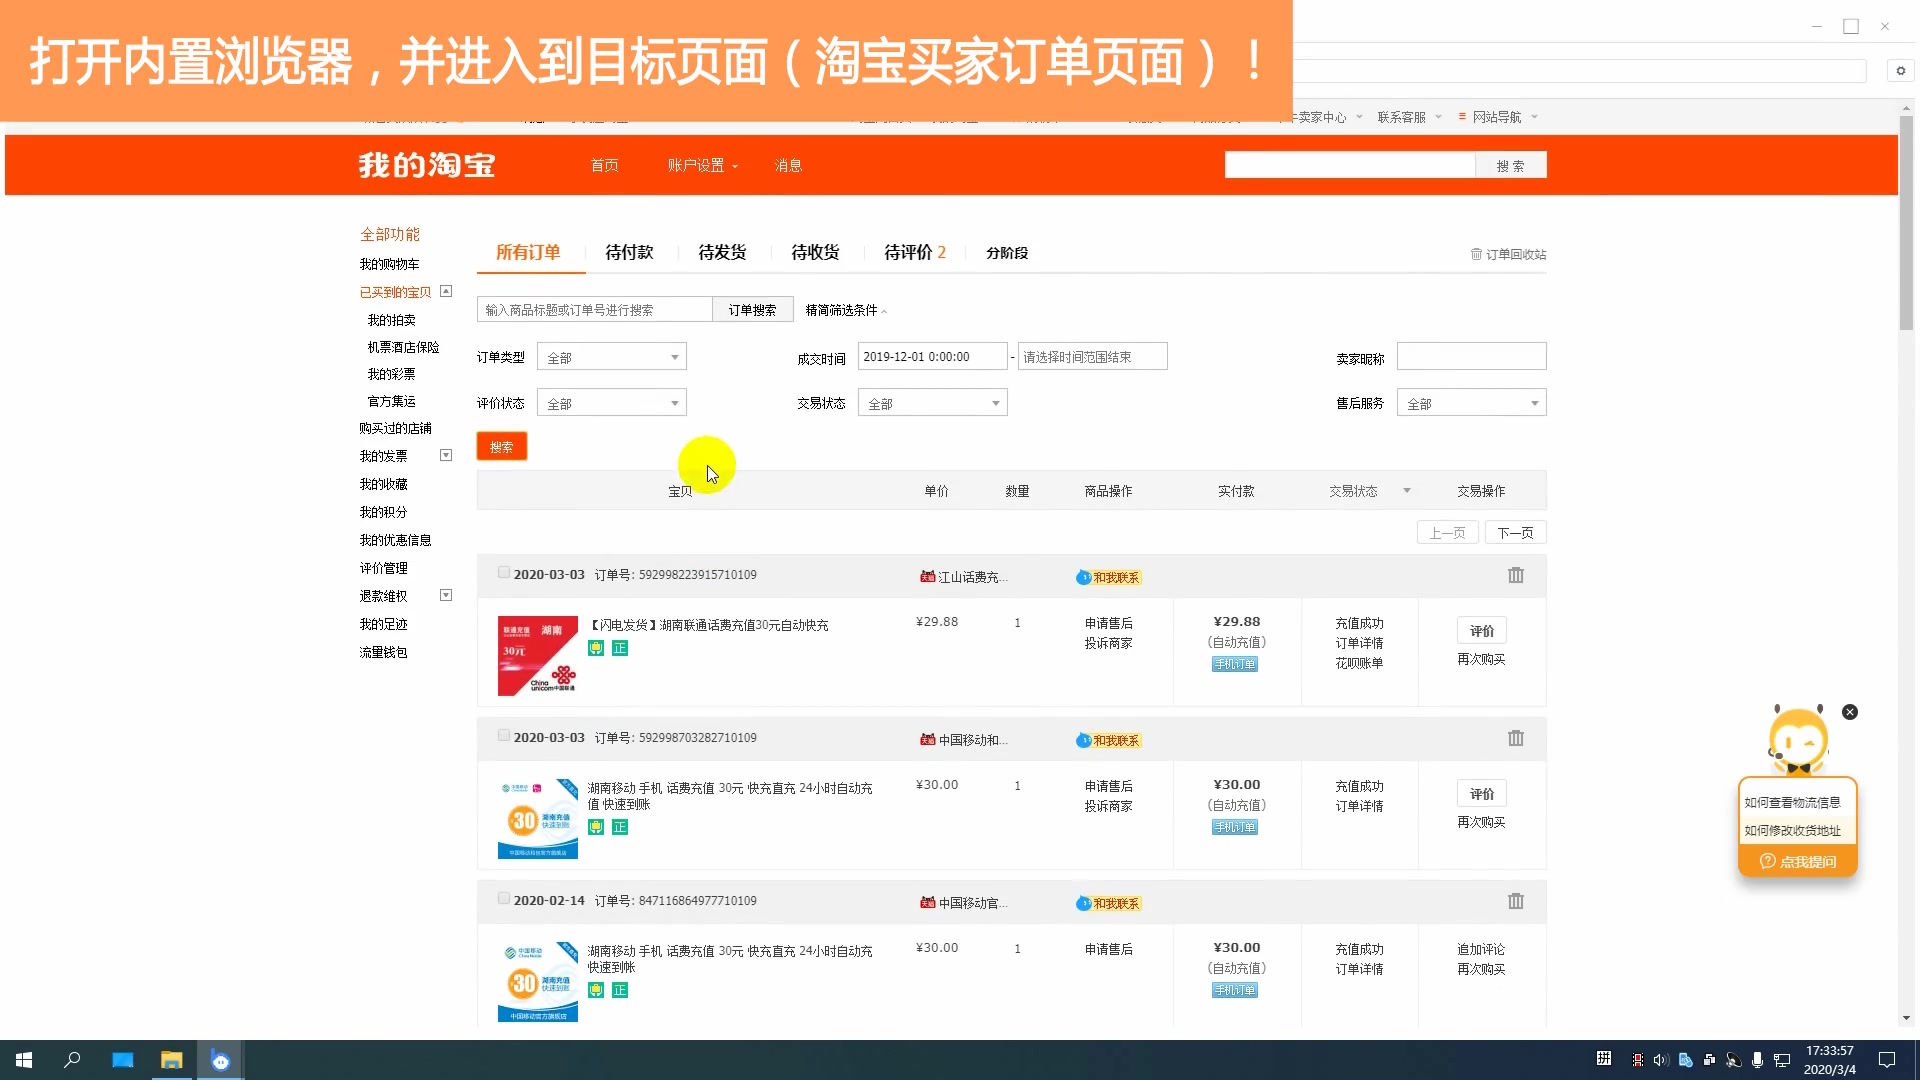Switch to the 待收货 tab
Image resolution: width=1920 pixels, height=1080 pixels.
(x=815, y=252)
